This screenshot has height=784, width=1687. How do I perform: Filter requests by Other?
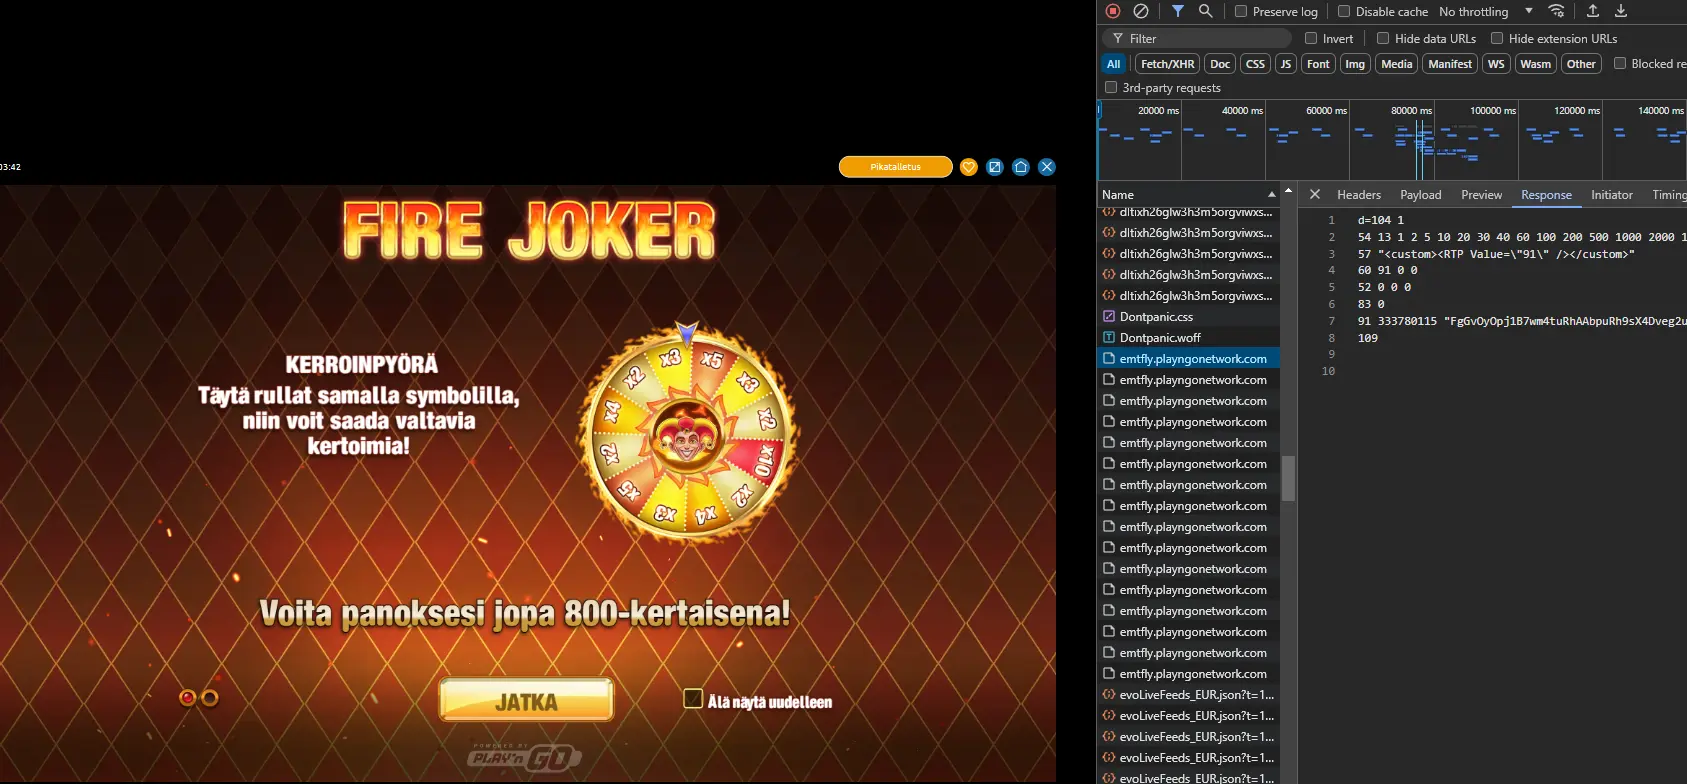1581,64
